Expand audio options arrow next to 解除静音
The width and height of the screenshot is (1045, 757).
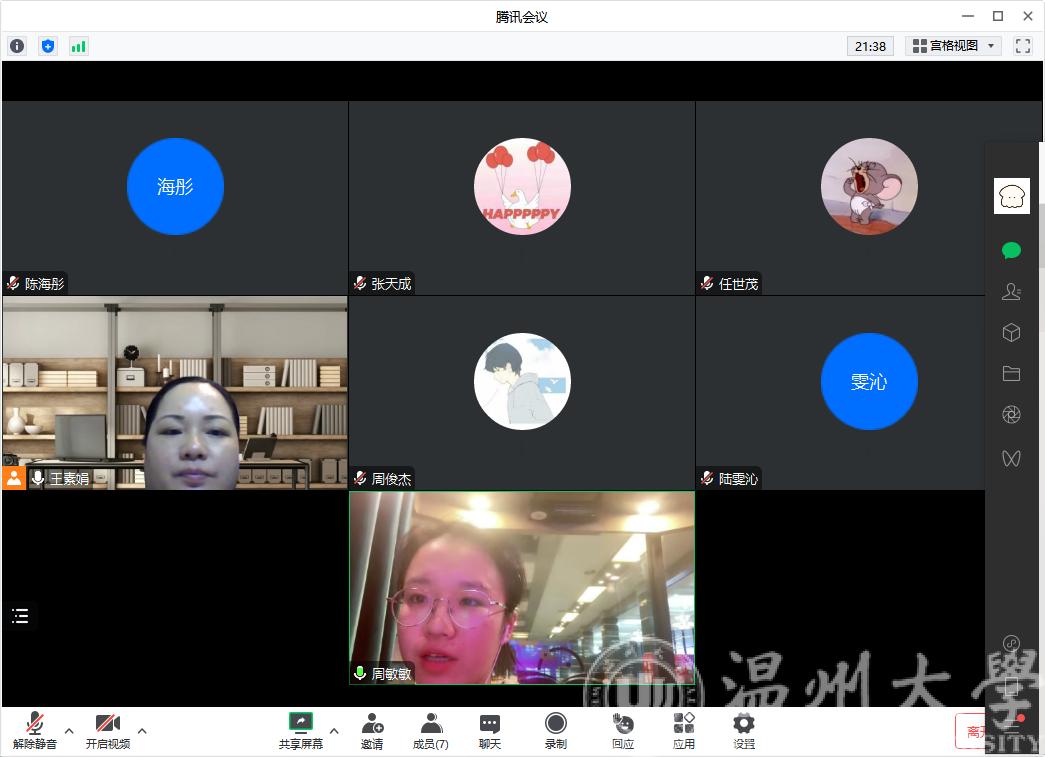tap(69, 730)
